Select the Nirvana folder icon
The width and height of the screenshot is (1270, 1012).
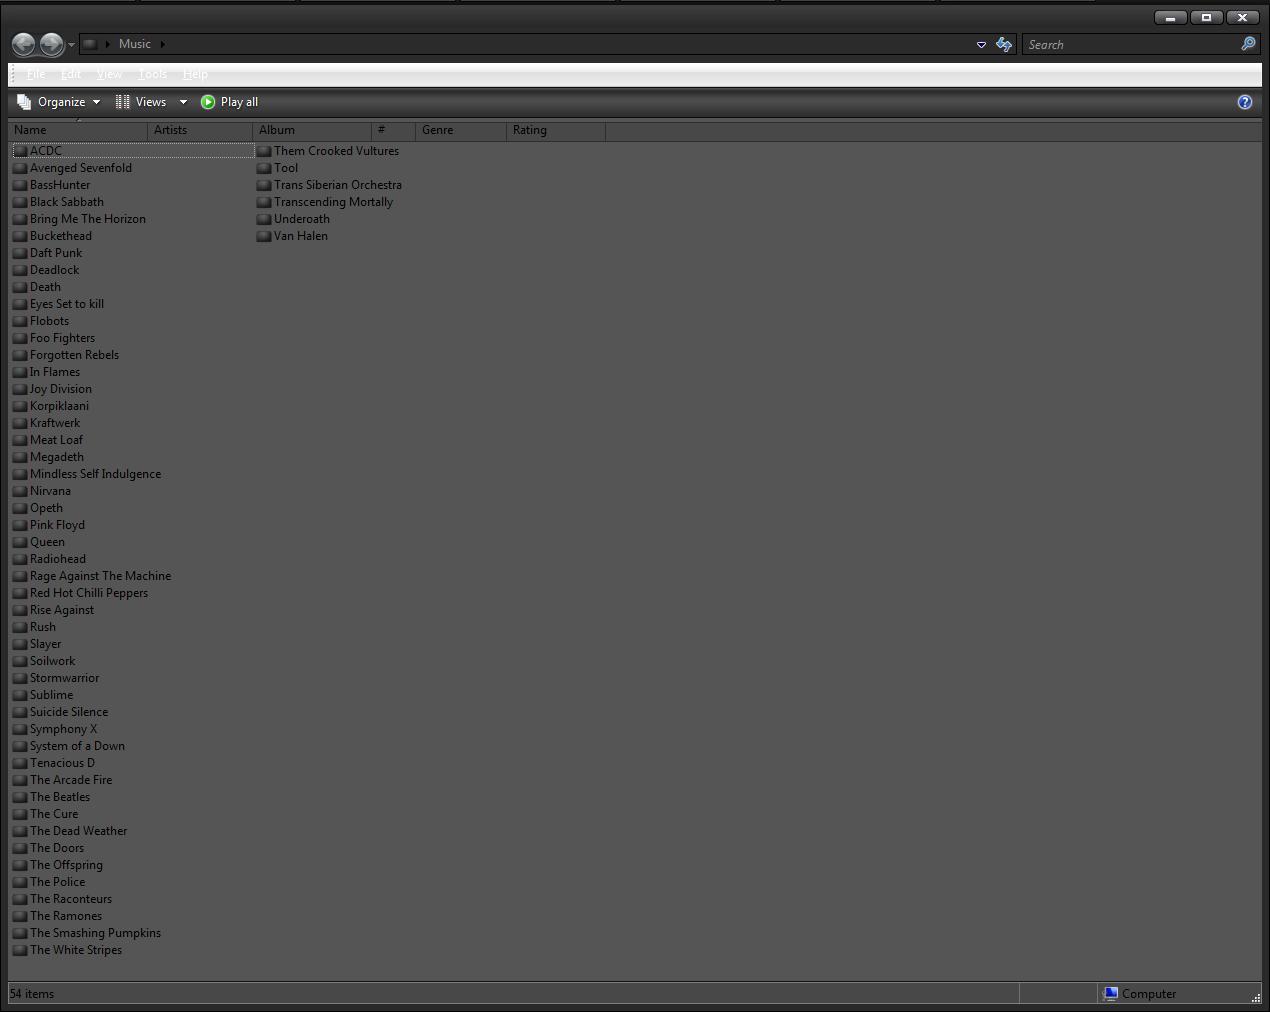click(20, 491)
